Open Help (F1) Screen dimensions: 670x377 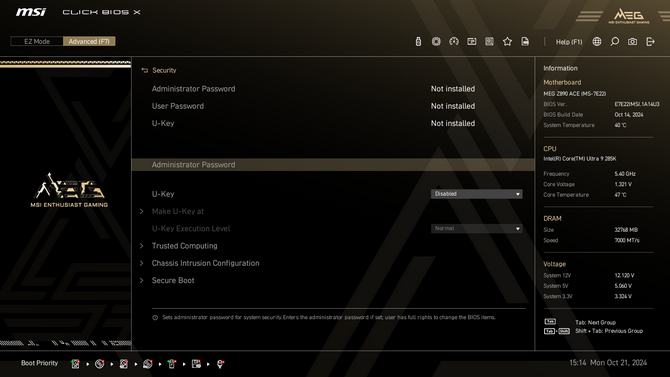pos(569,42)
